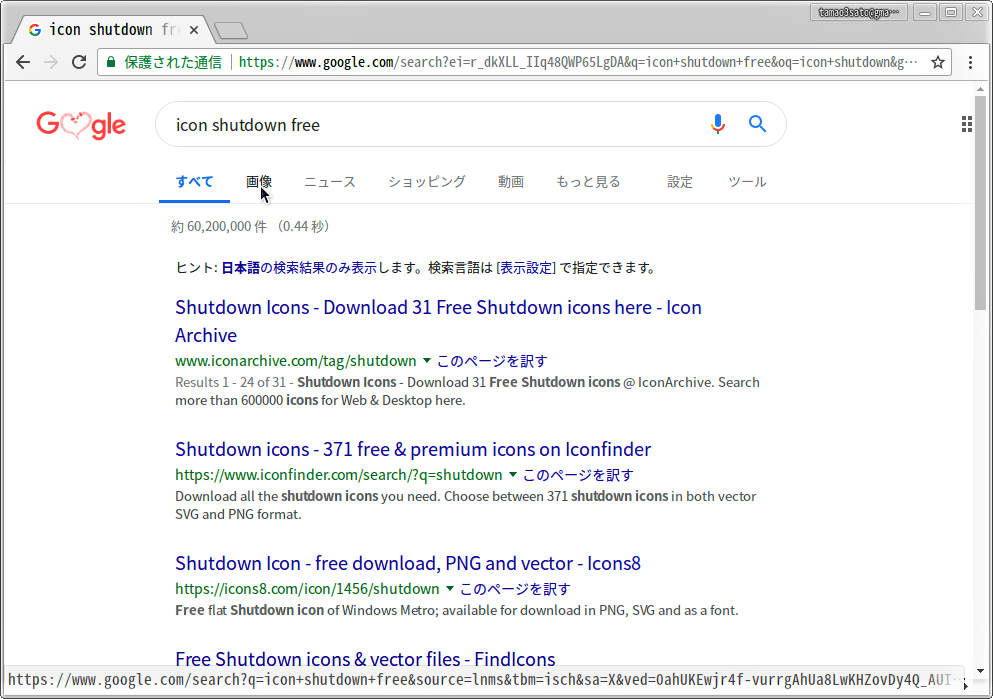
Task: Switch to the ショッピング tab
Action: click(x=427, y=182)
